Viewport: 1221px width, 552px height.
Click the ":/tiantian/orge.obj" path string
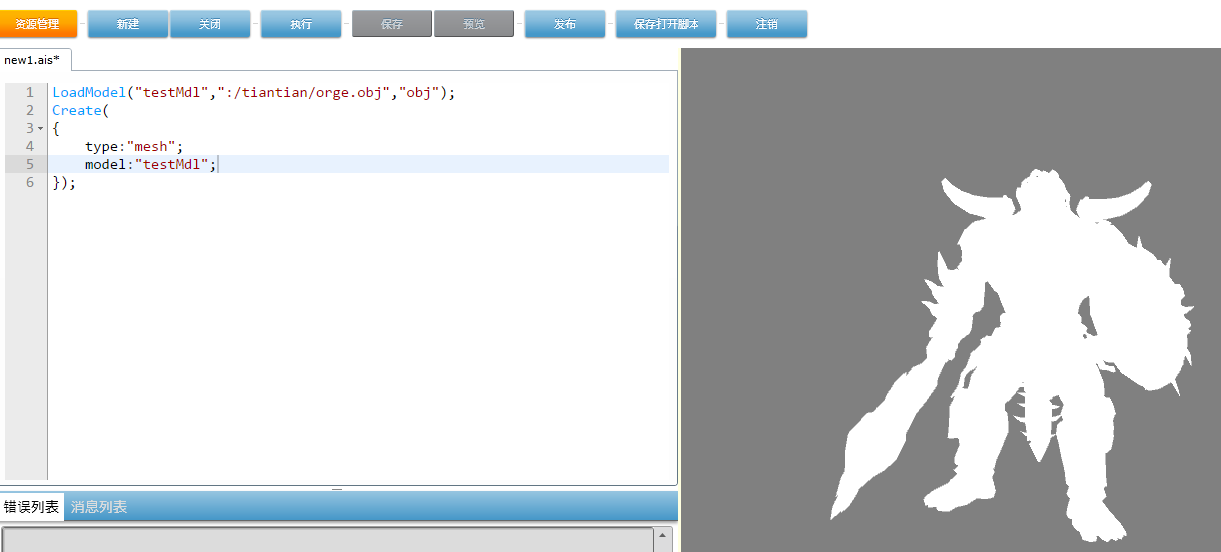coord(304,92)
